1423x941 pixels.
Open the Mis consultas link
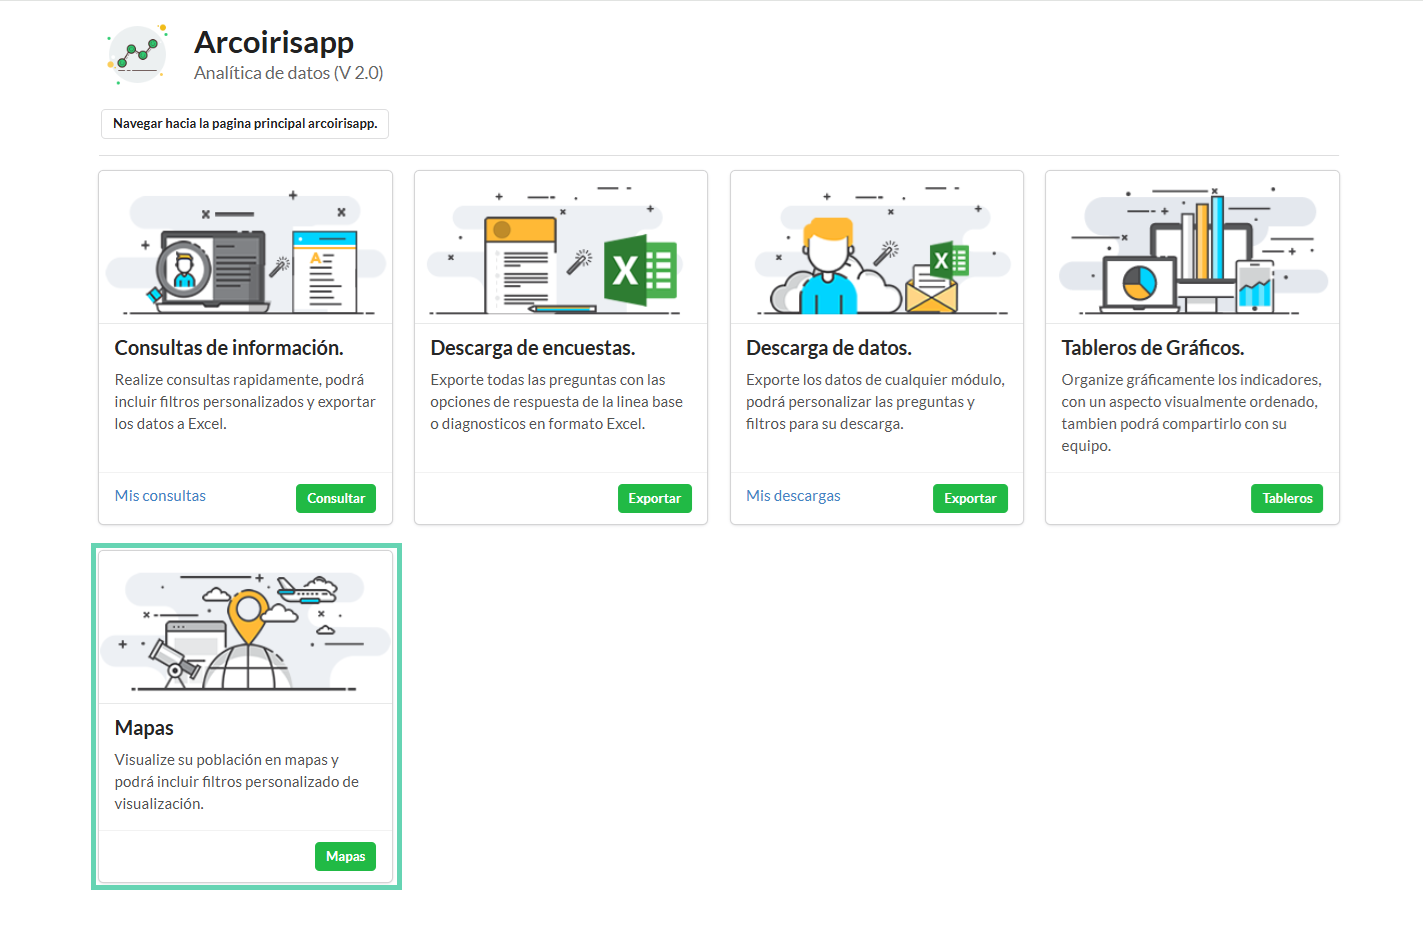click(x=160, y=496)
